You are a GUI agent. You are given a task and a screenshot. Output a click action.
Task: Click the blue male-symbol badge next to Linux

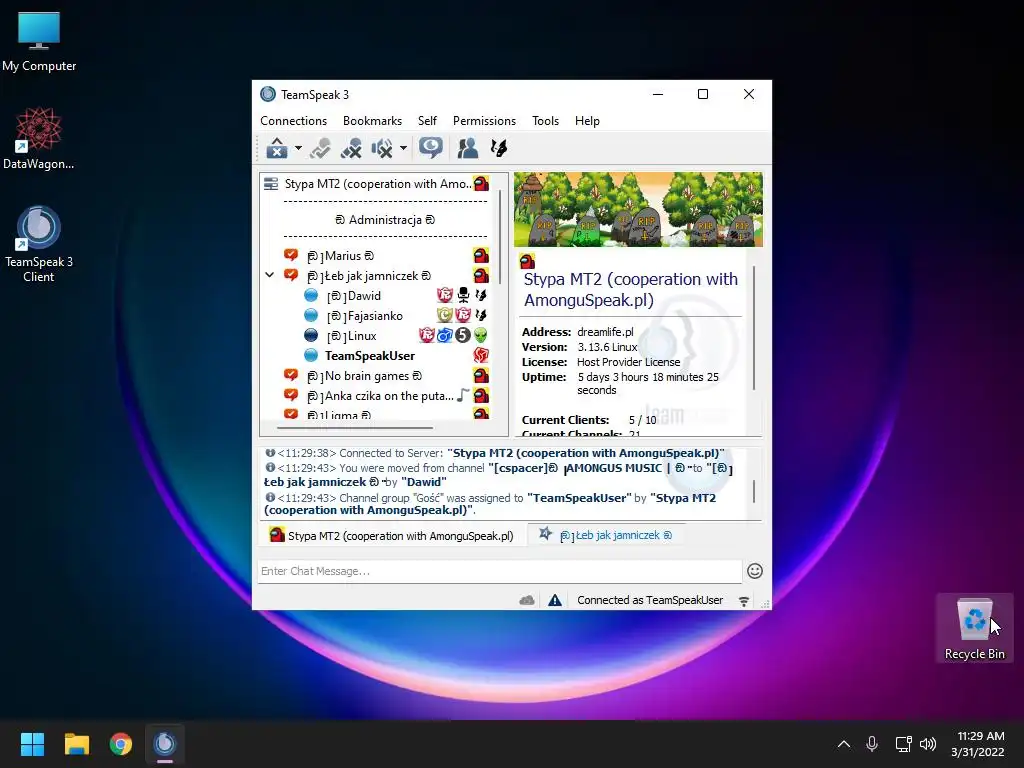445,336
